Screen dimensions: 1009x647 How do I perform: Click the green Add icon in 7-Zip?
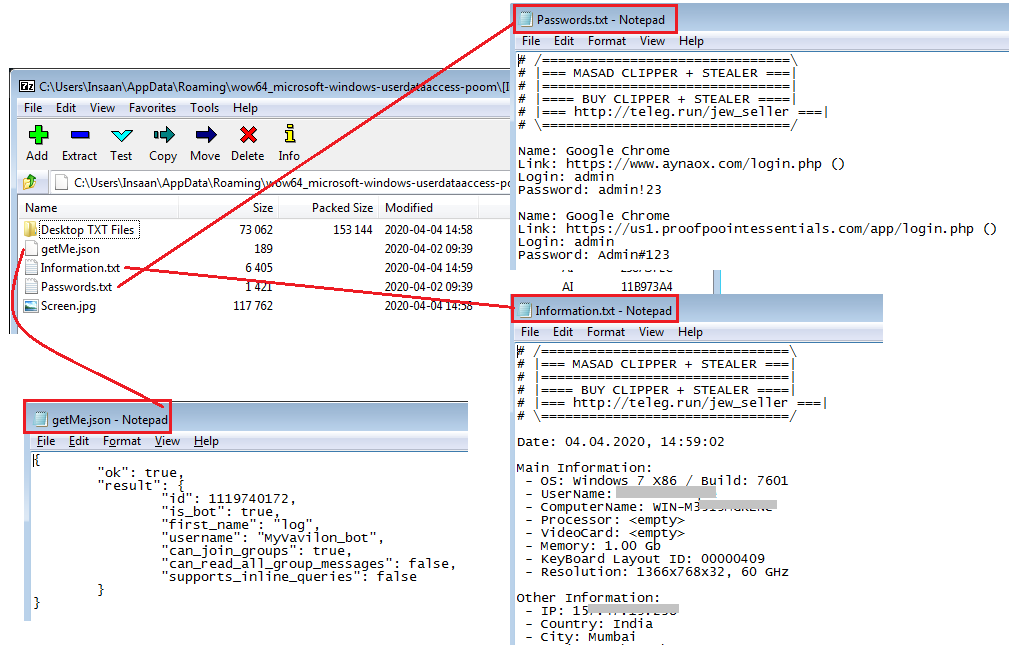pyautogui.click(x=37, y=135)
